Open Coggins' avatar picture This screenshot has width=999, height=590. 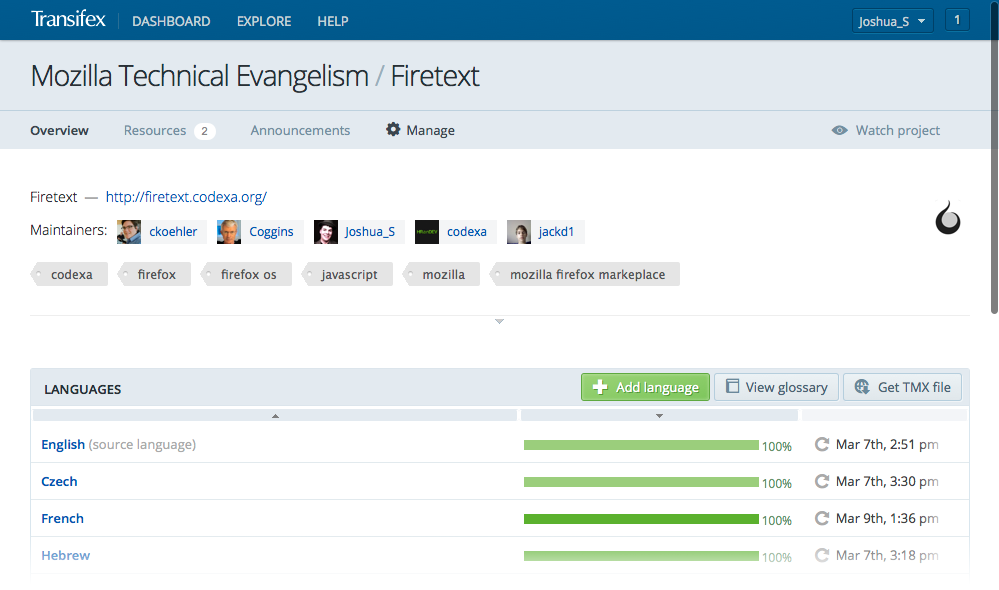click(229, 232)
